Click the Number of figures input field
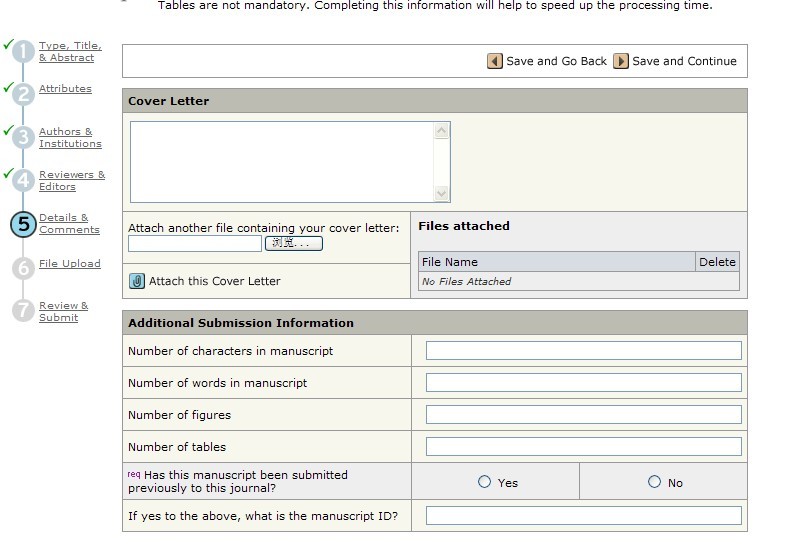 583,415
